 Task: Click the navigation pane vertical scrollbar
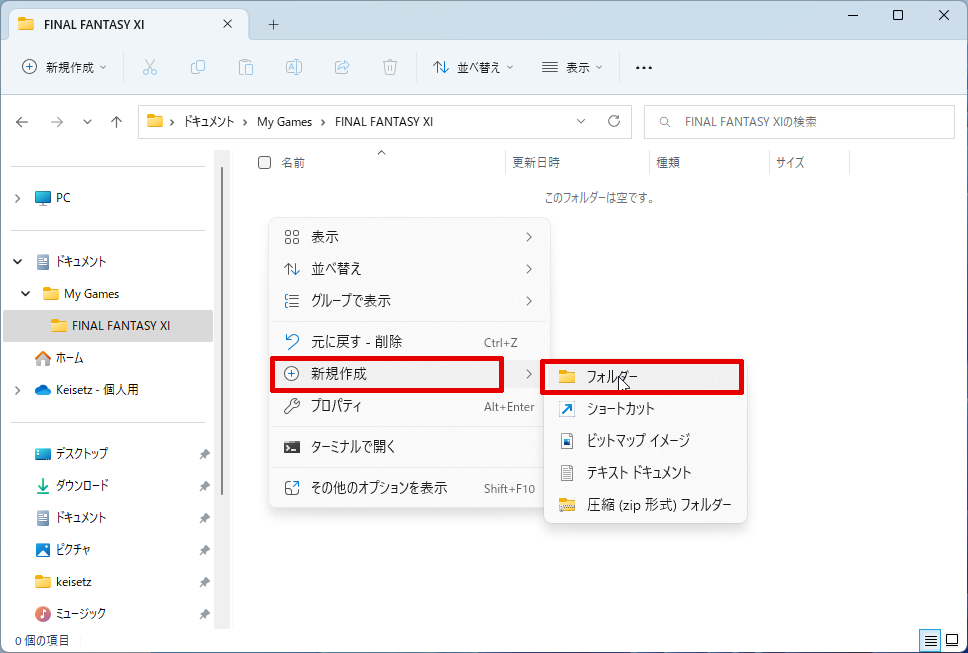pyautogui.click(x=222, y=330)
